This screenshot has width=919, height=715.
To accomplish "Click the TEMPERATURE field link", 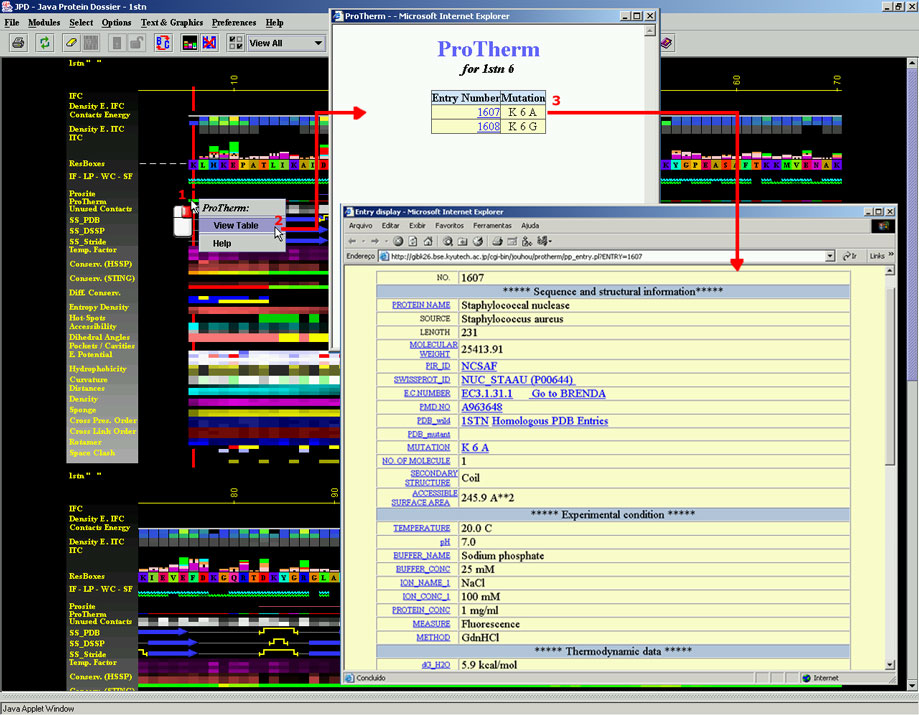I will point(421,529).
